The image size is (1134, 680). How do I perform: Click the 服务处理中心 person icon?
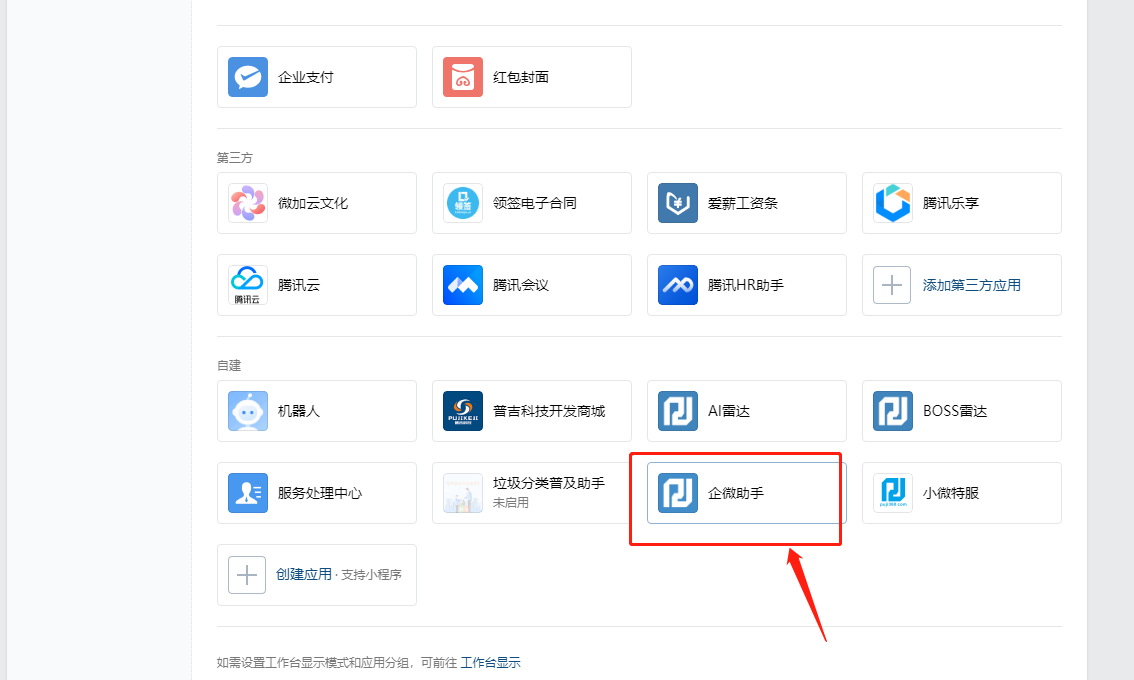[248, 493]
